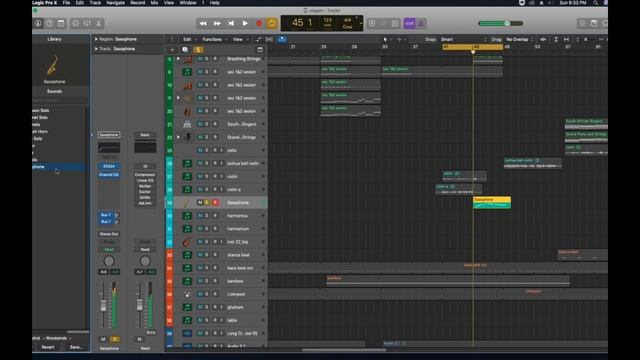Open the Editors scissors icon

[99, 23]
